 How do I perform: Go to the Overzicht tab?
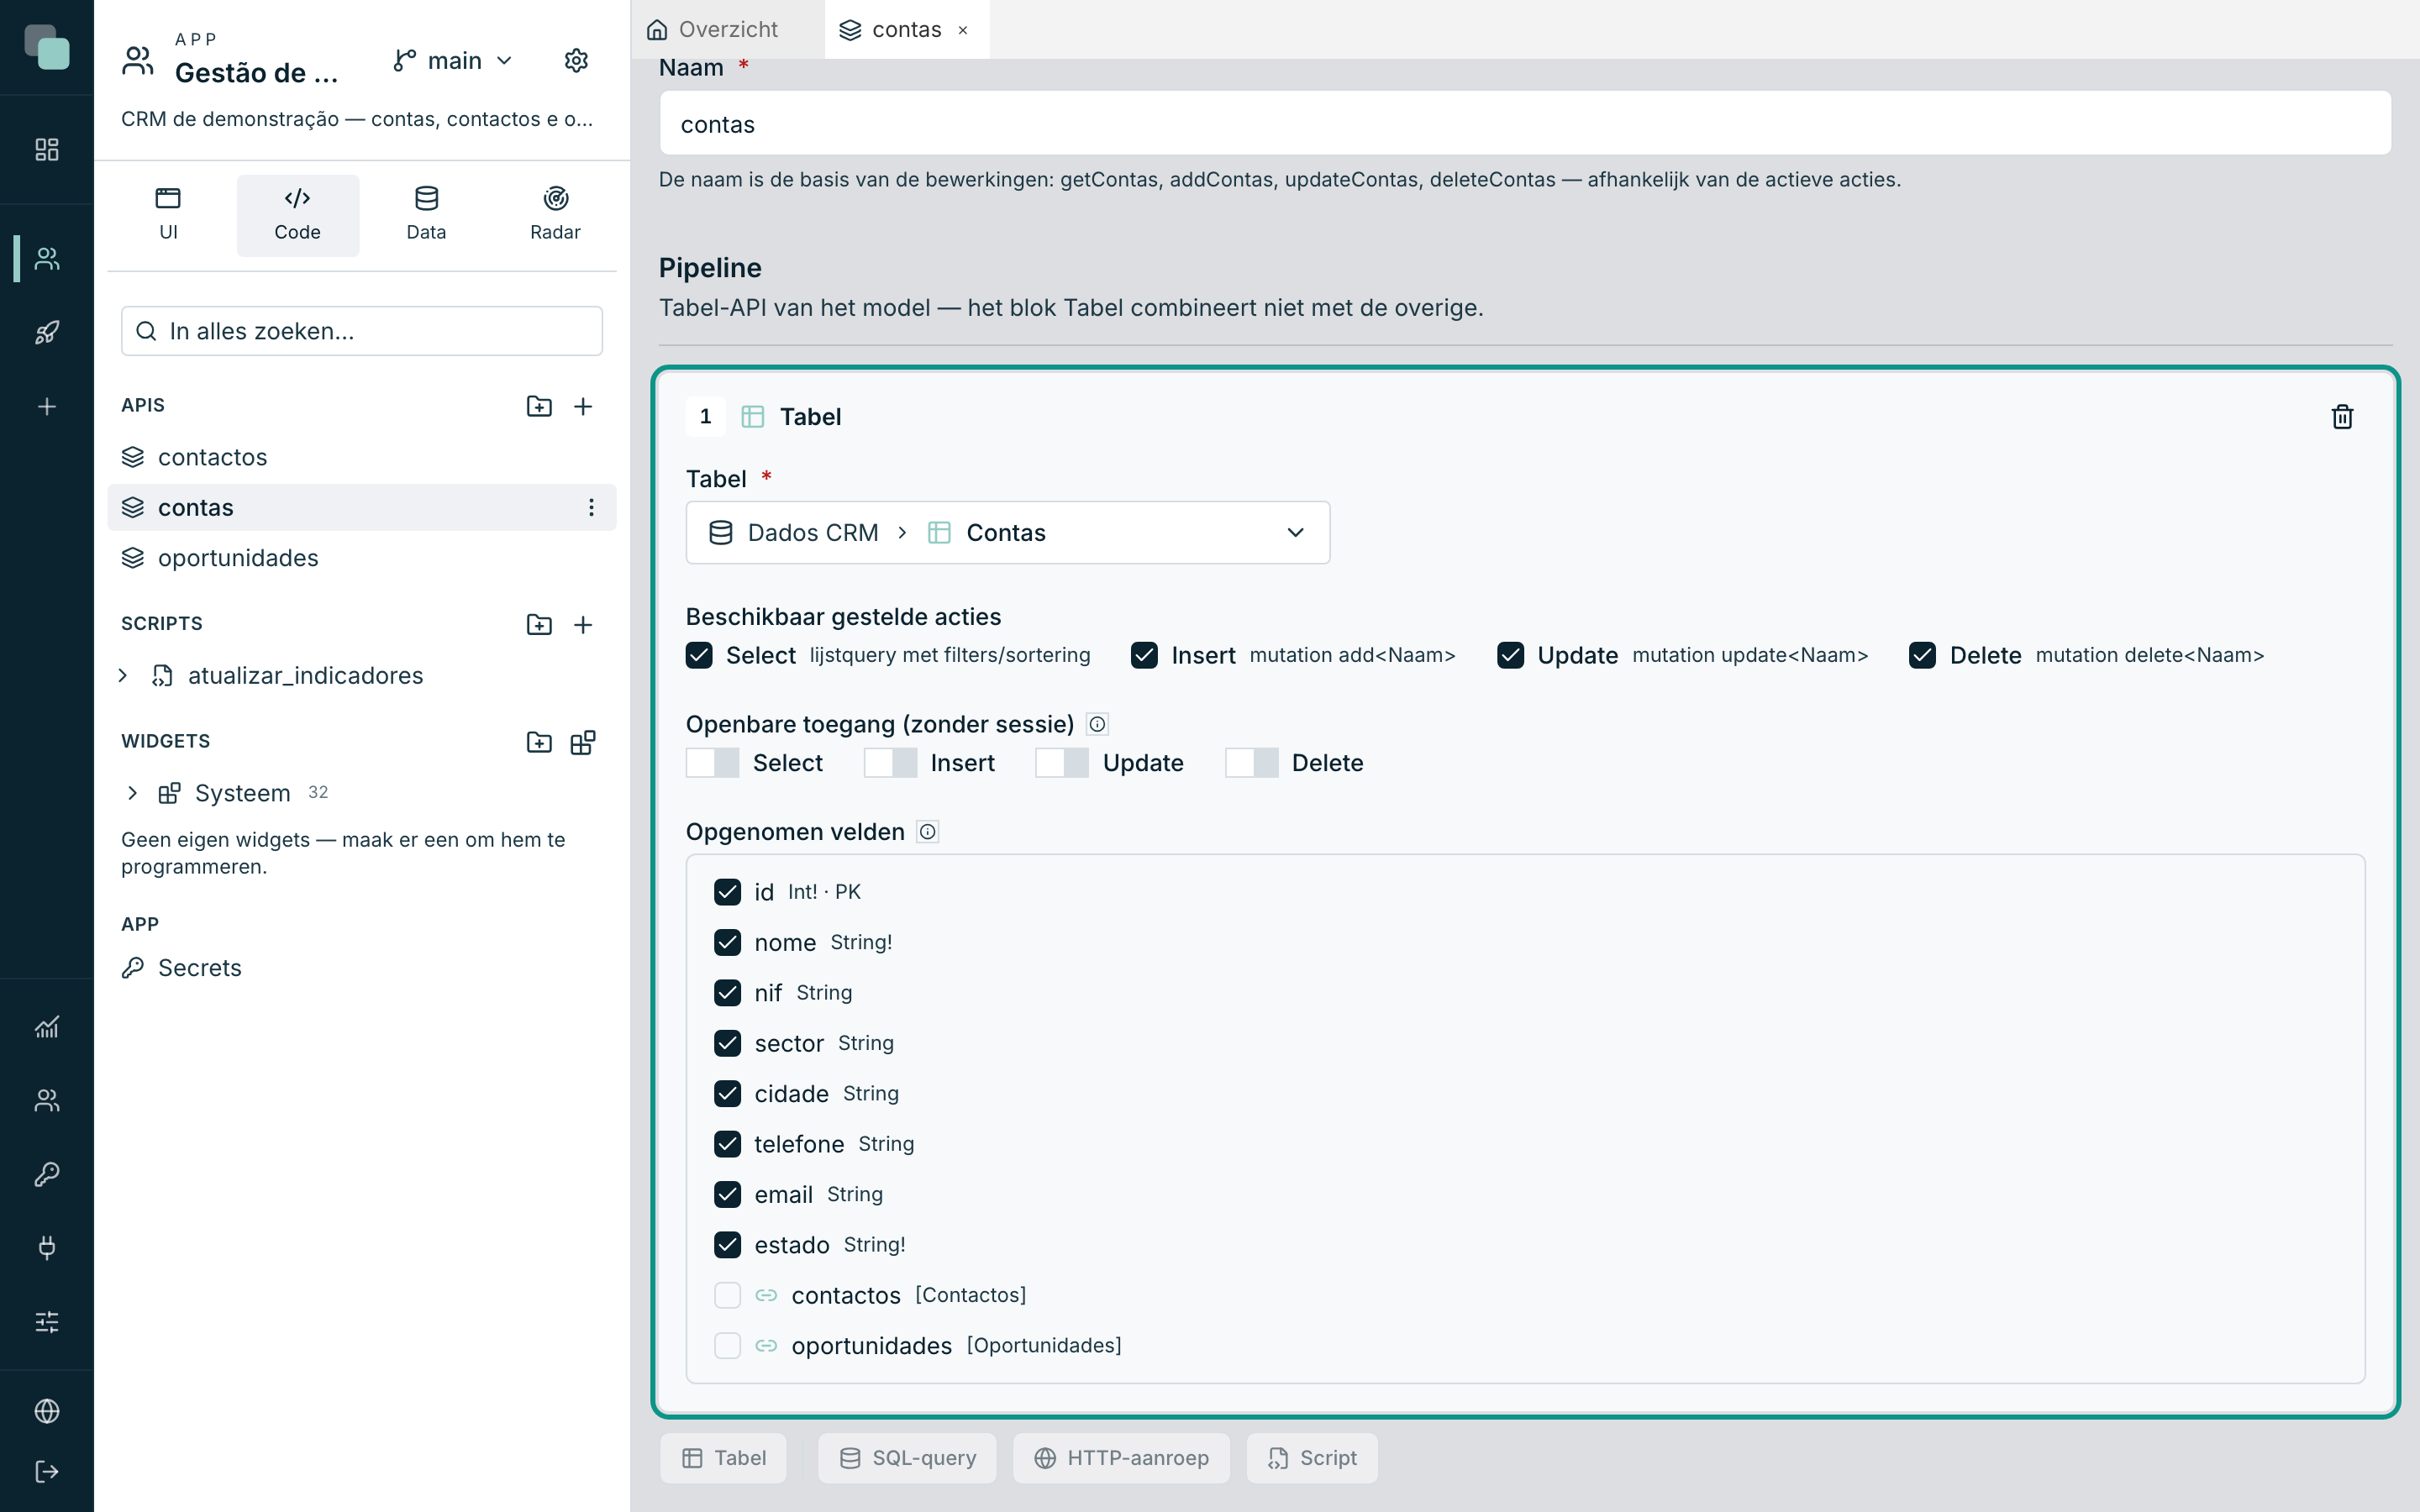tap(712, 30)
